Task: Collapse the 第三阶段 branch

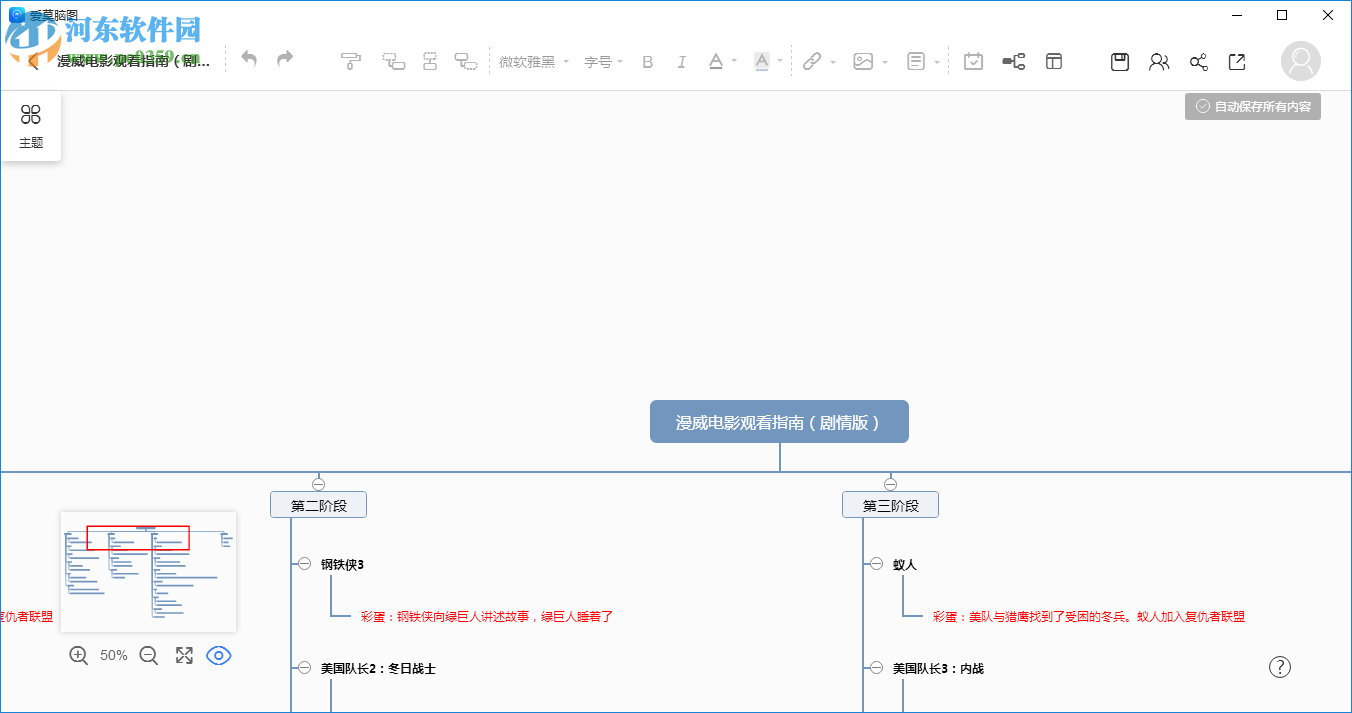Action: [x=891, y=484]
